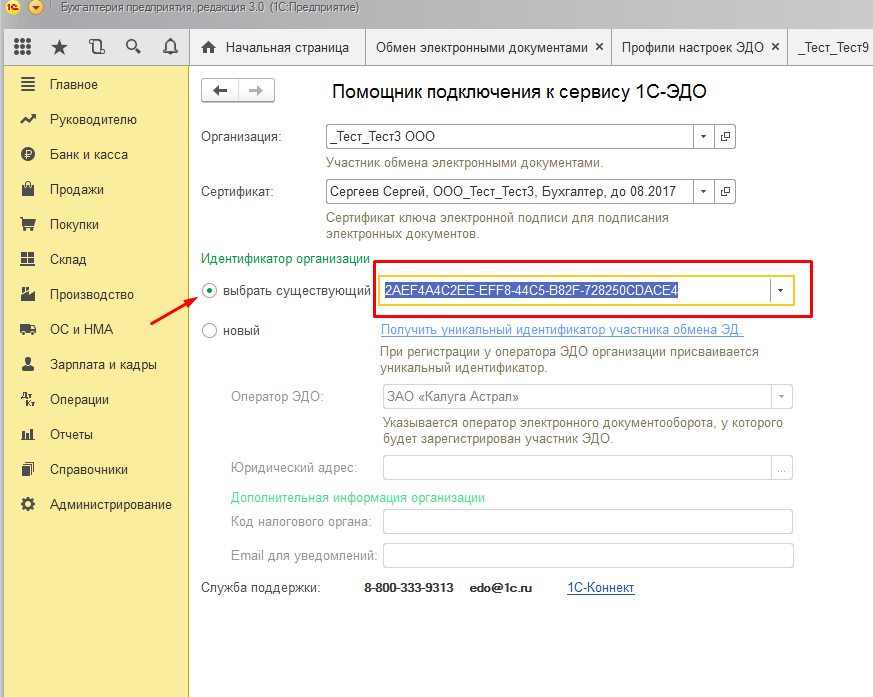Open the Организация record with open-form icon

point(725,136)
